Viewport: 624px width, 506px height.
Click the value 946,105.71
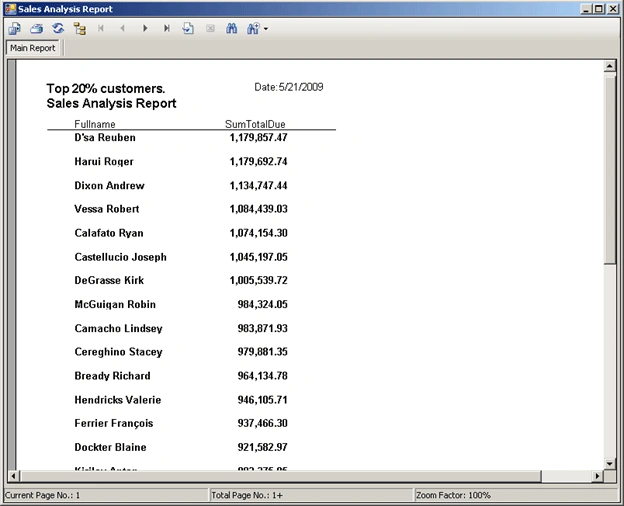click(x=263, y=400)
